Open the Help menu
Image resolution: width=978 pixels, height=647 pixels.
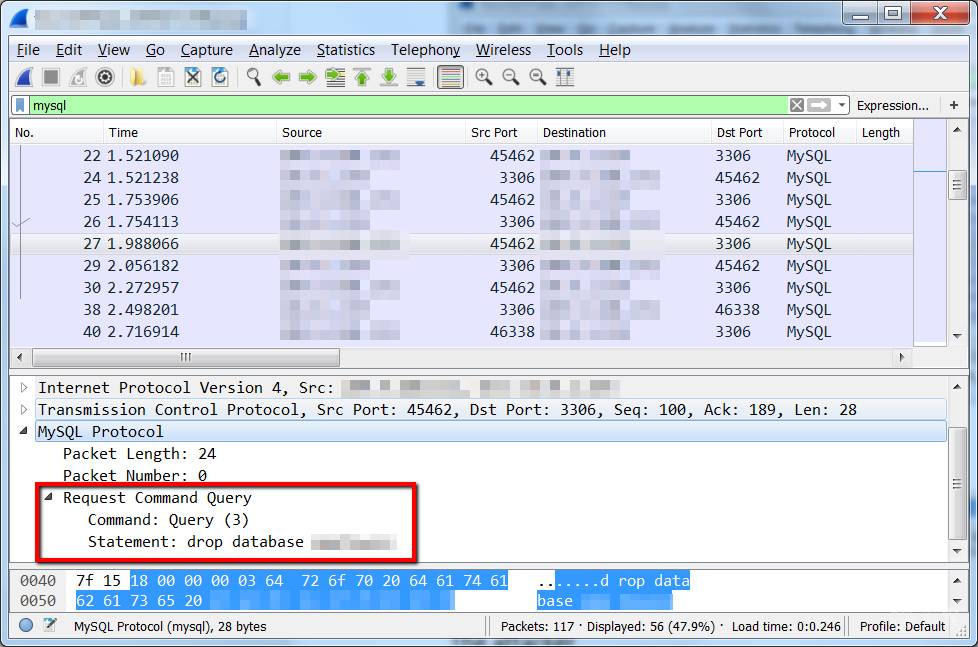point(614,50)
